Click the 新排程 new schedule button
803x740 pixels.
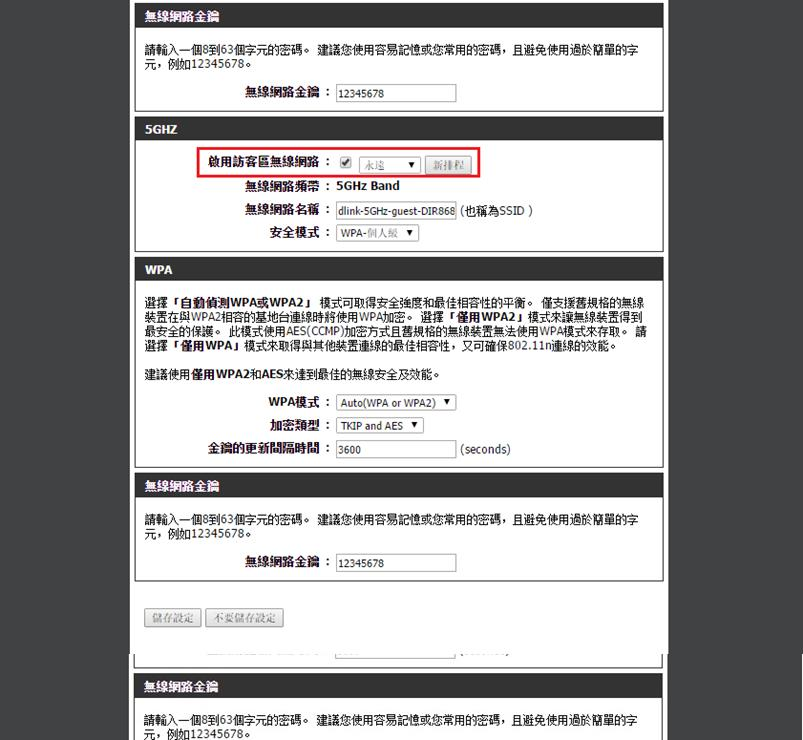click(x=447, y=165)
